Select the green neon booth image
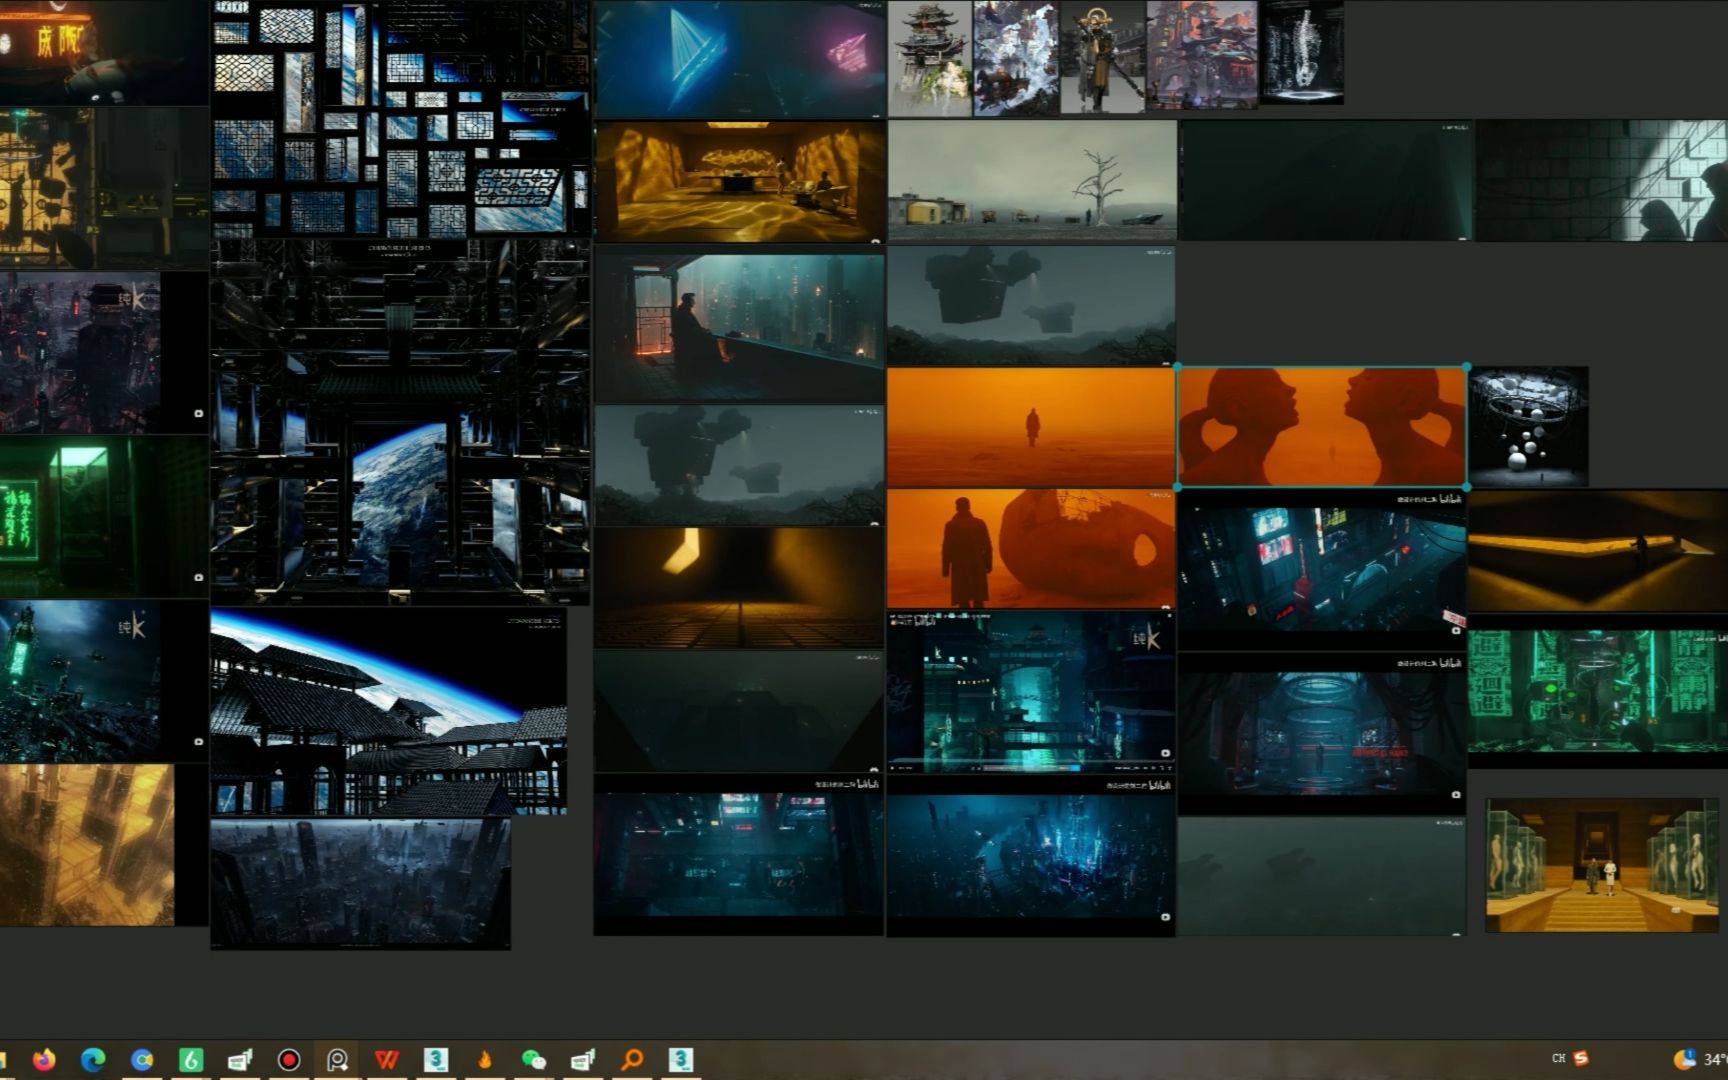This screenshot has width=1728, height=1080. (104, 516)
